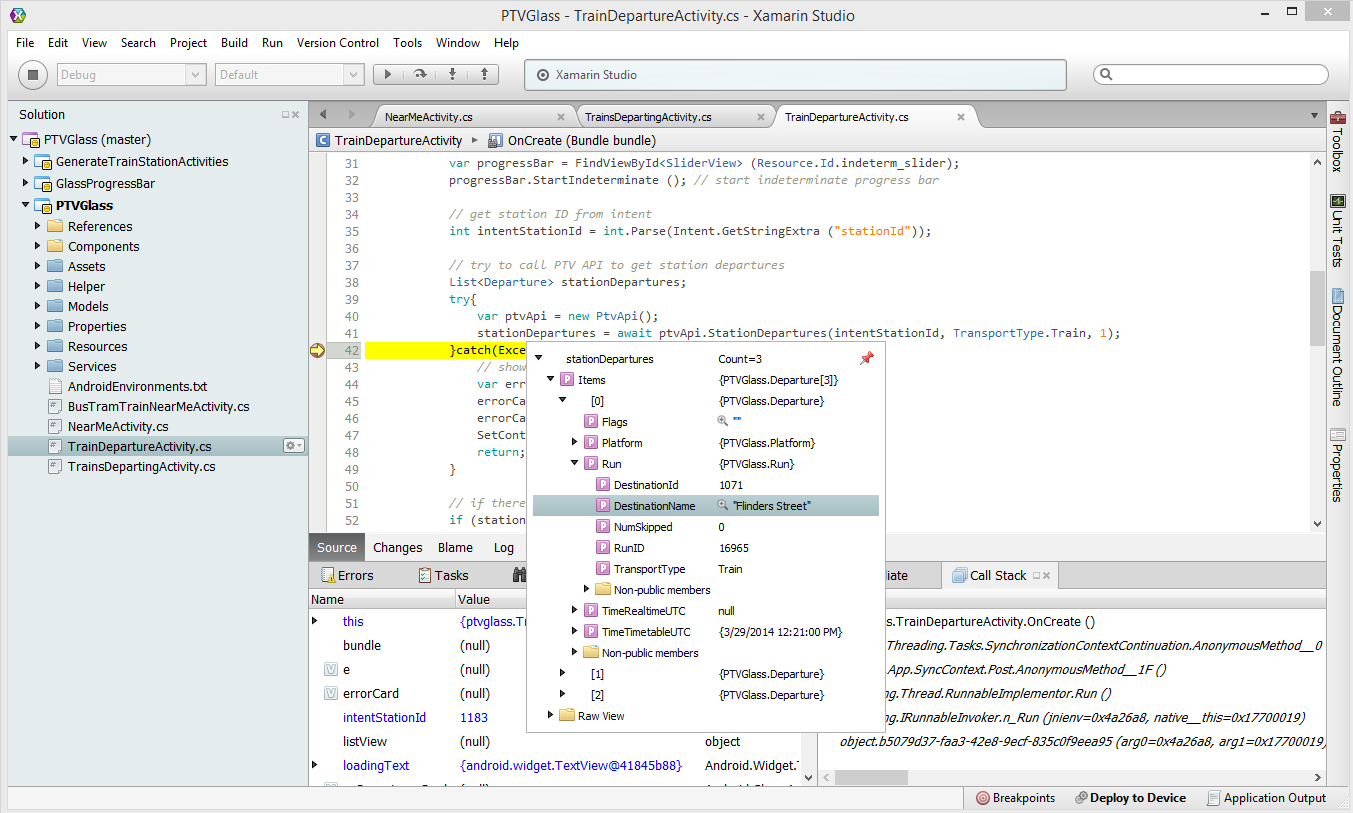Select TrainsDepartingActivity.cs in solution tree
The width and height of the screenshot is (1353, 813).
click(x=141, y=466)
